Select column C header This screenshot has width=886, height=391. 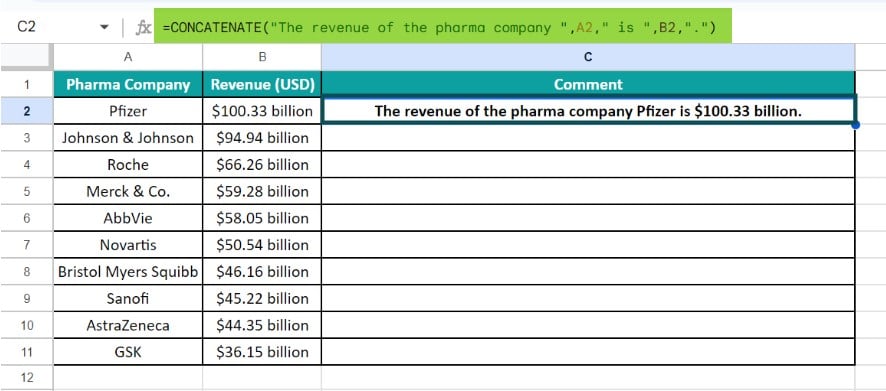(x=588, y=57)
